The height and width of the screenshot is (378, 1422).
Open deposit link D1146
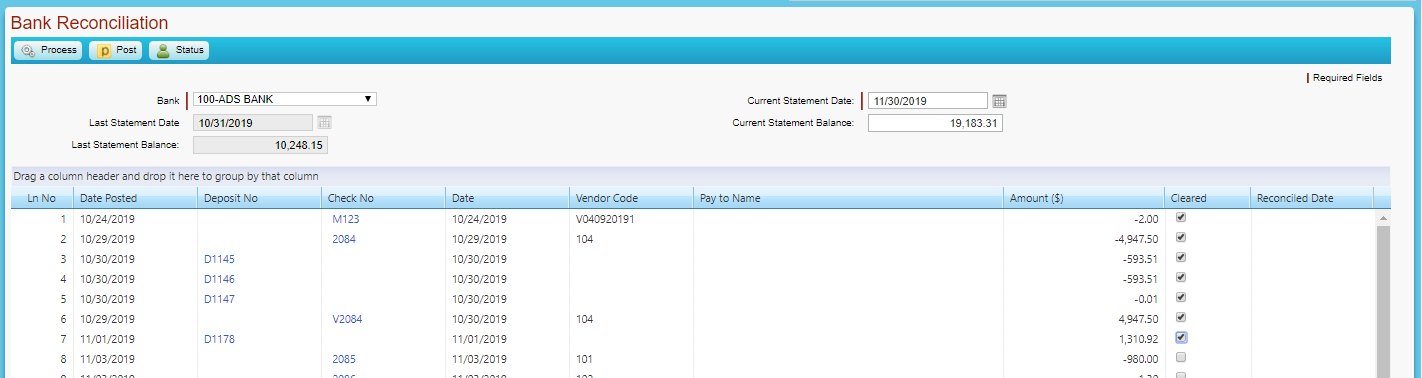[219, 279]
